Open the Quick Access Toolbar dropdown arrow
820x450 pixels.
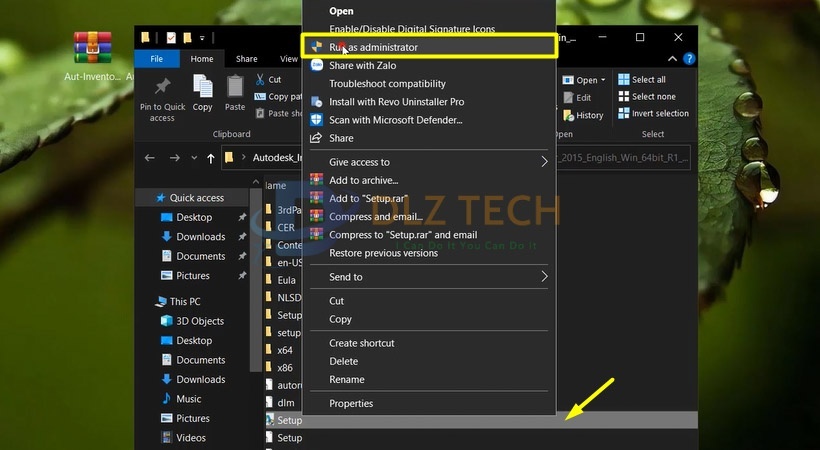(x=202, y=38)
